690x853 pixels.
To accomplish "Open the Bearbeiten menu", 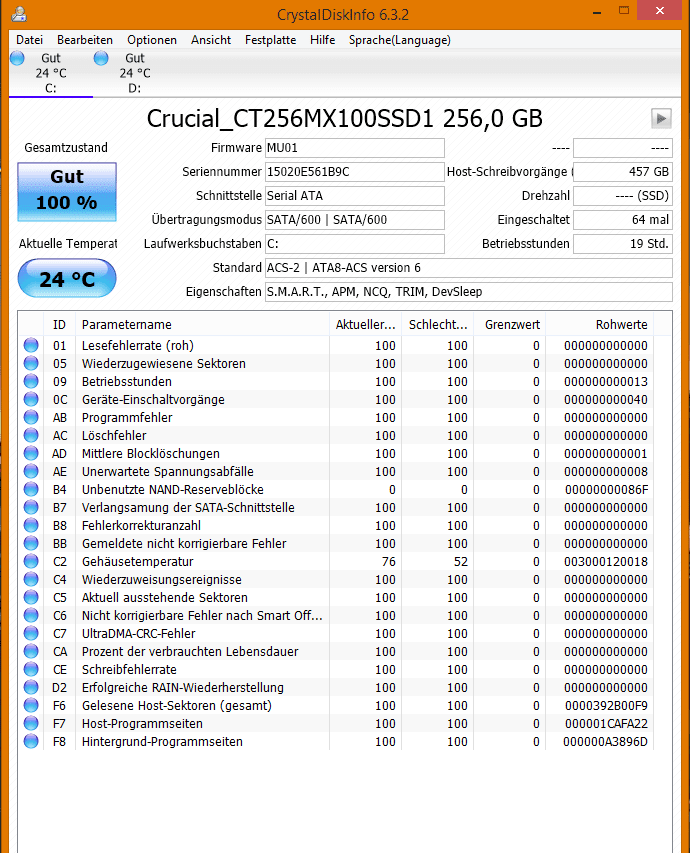I will click(85, 40).
